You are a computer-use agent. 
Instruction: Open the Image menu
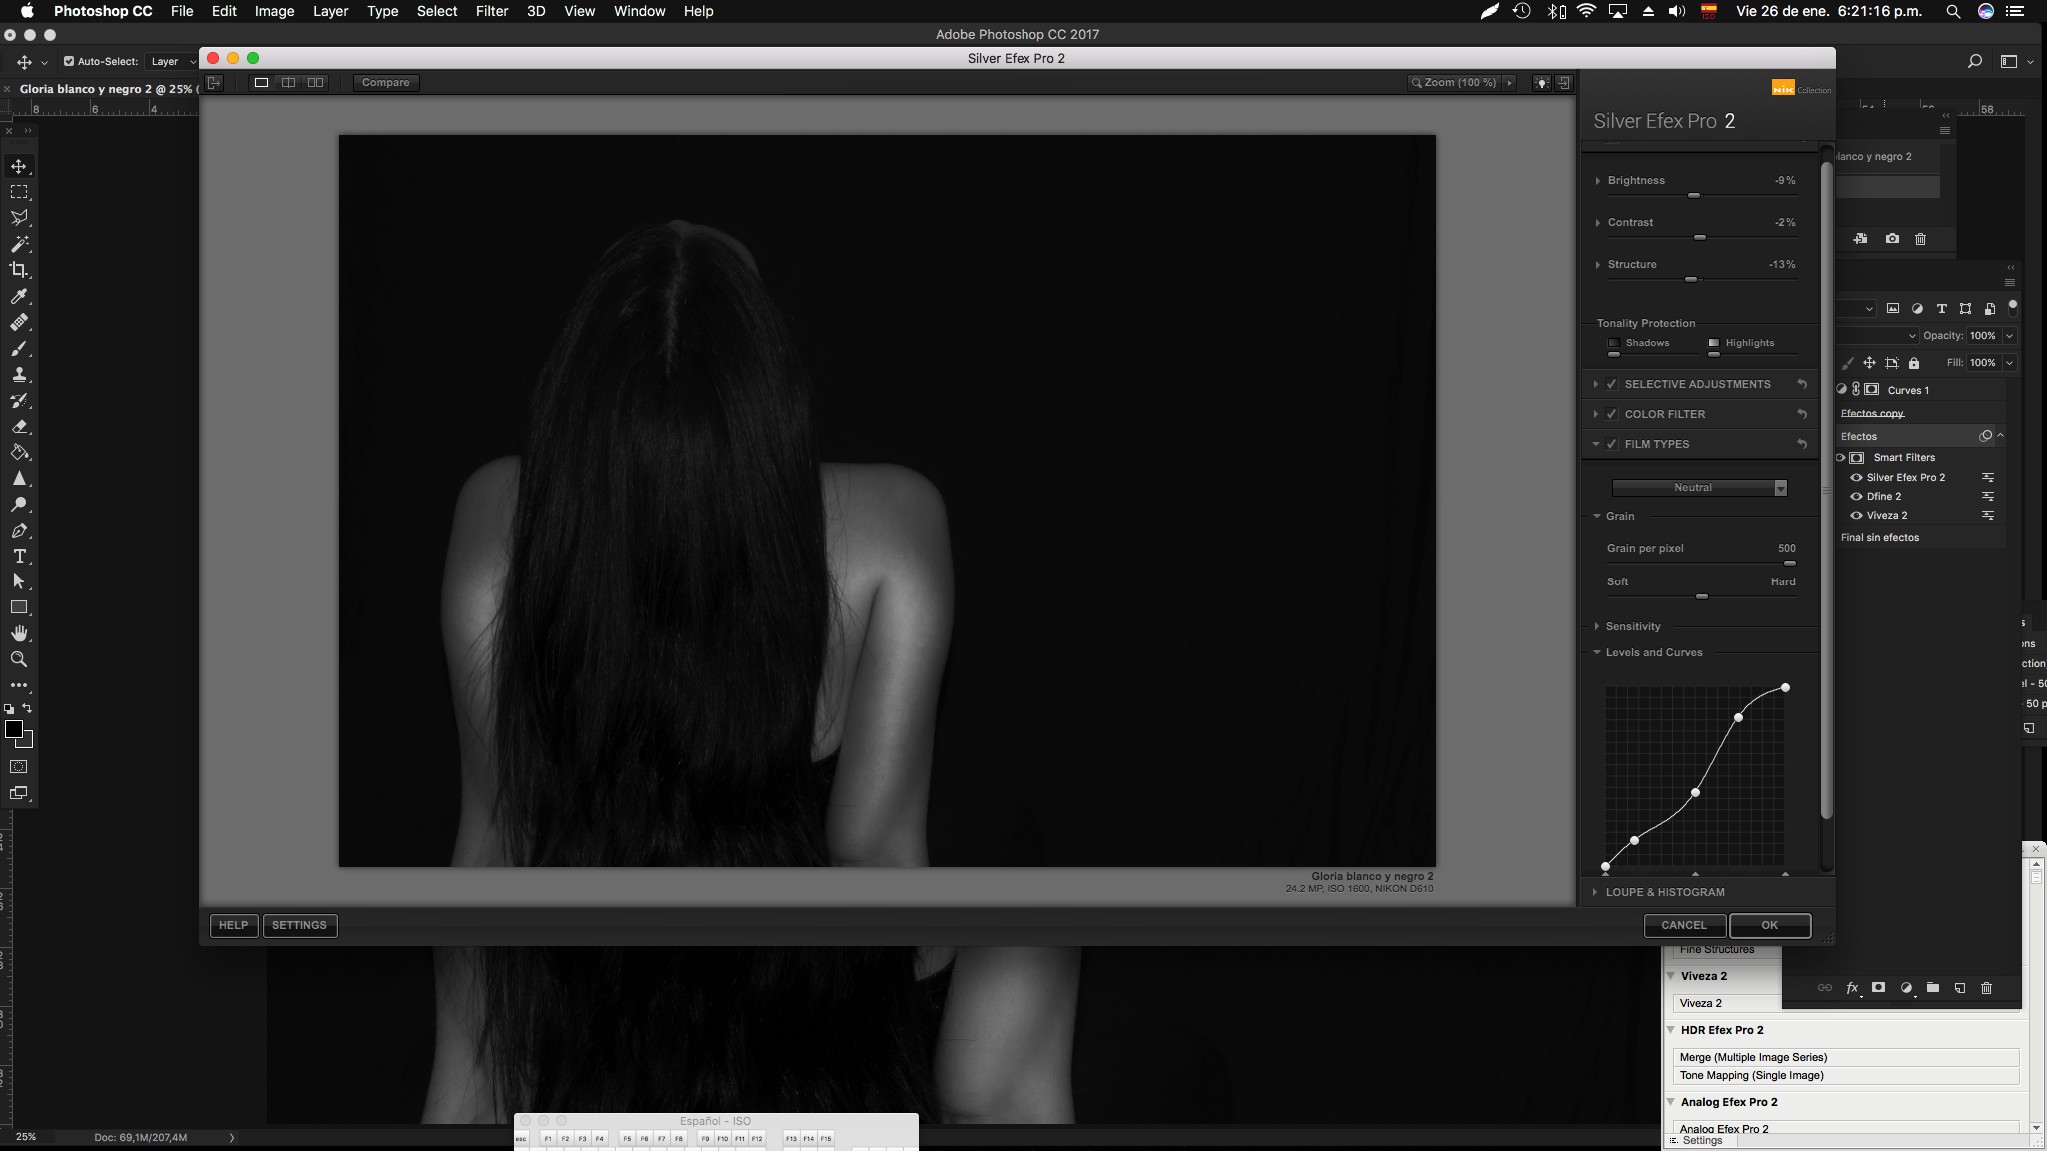pos(274,11)
